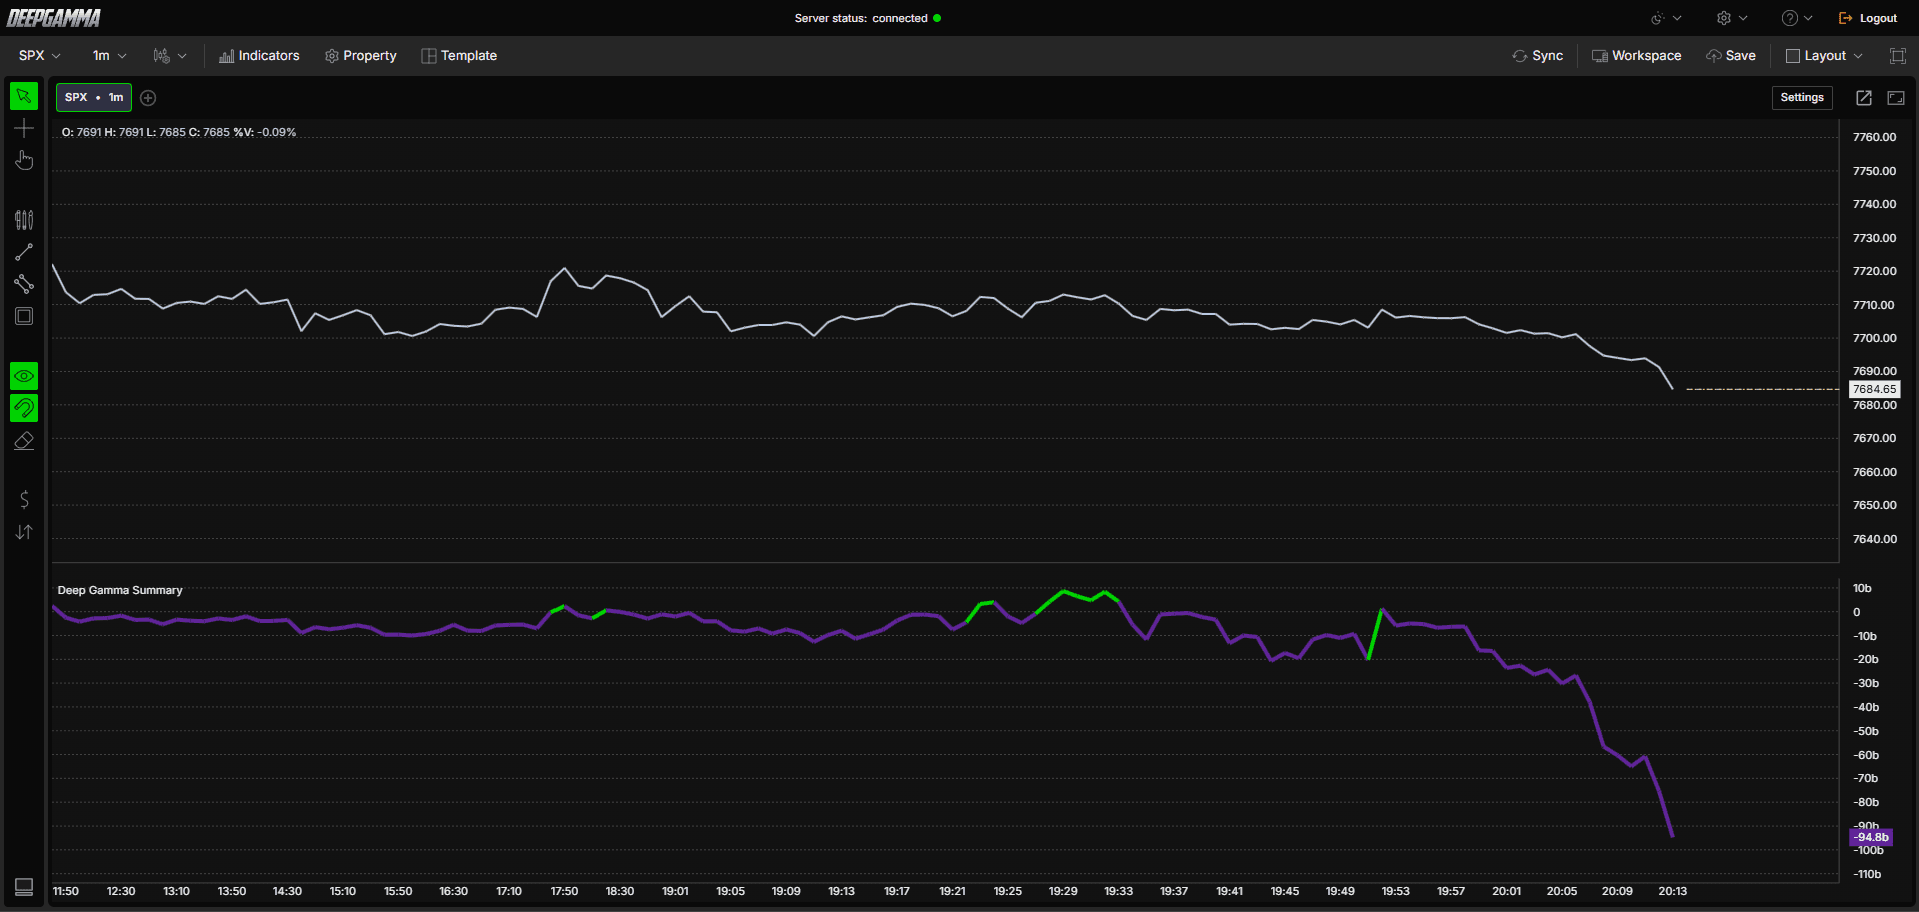Select the rectangle shape tool
This screenshot has height=912, width=1919.
[24, 316]
